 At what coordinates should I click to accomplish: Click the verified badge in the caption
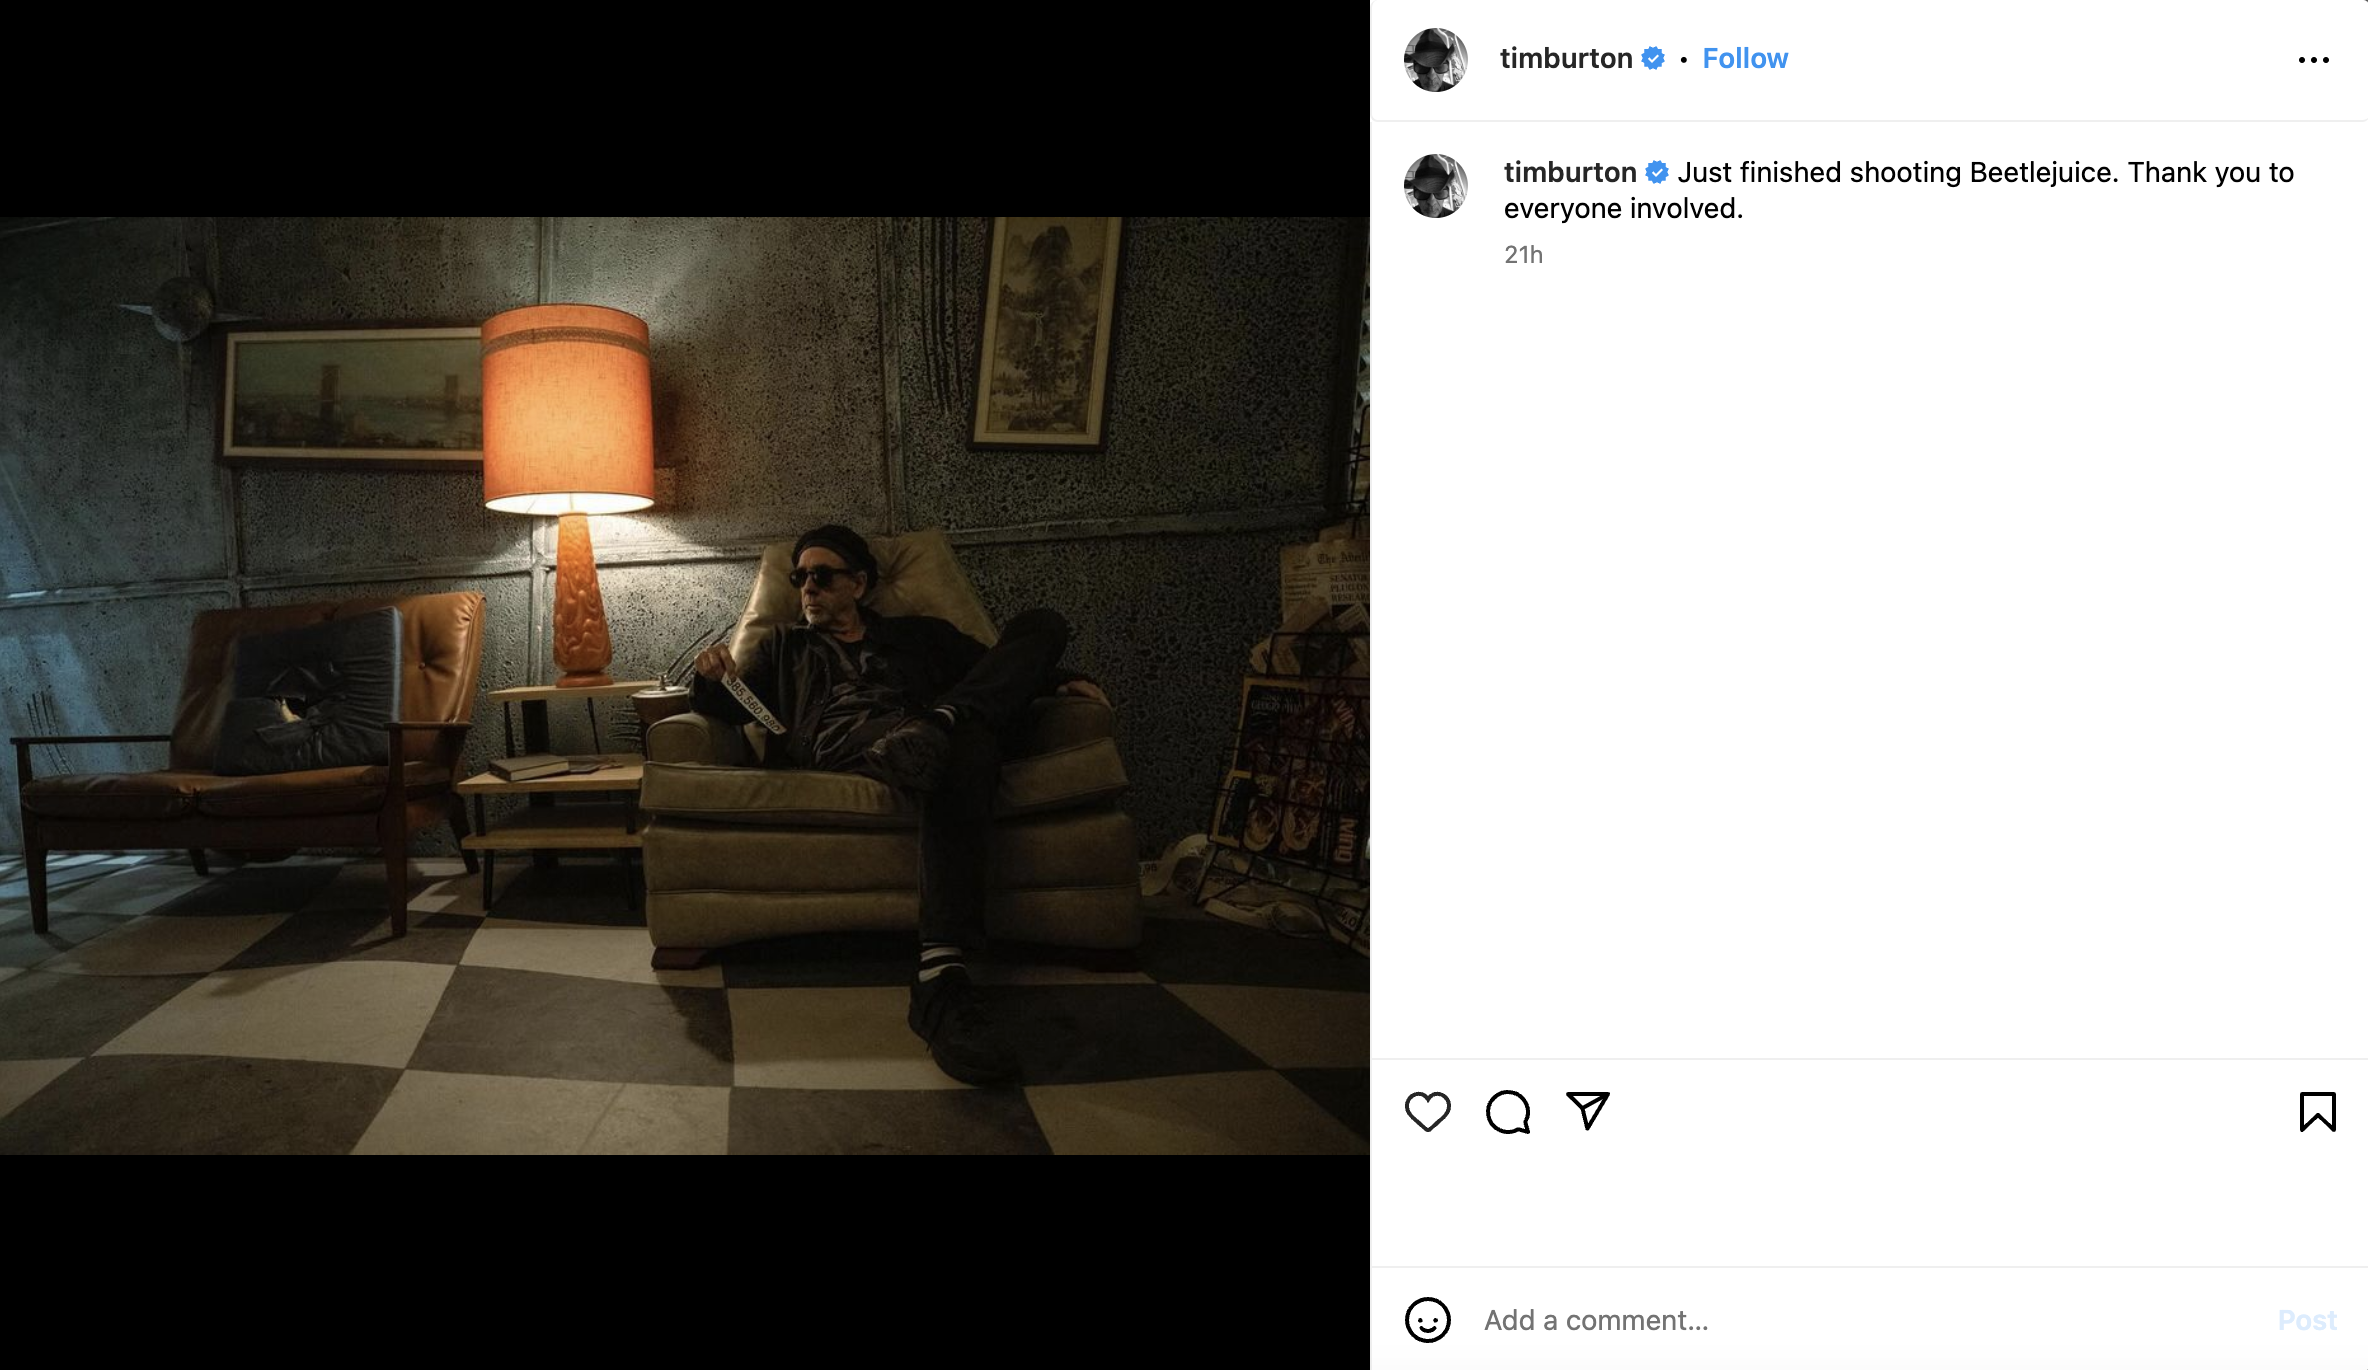coord(1657,172)
